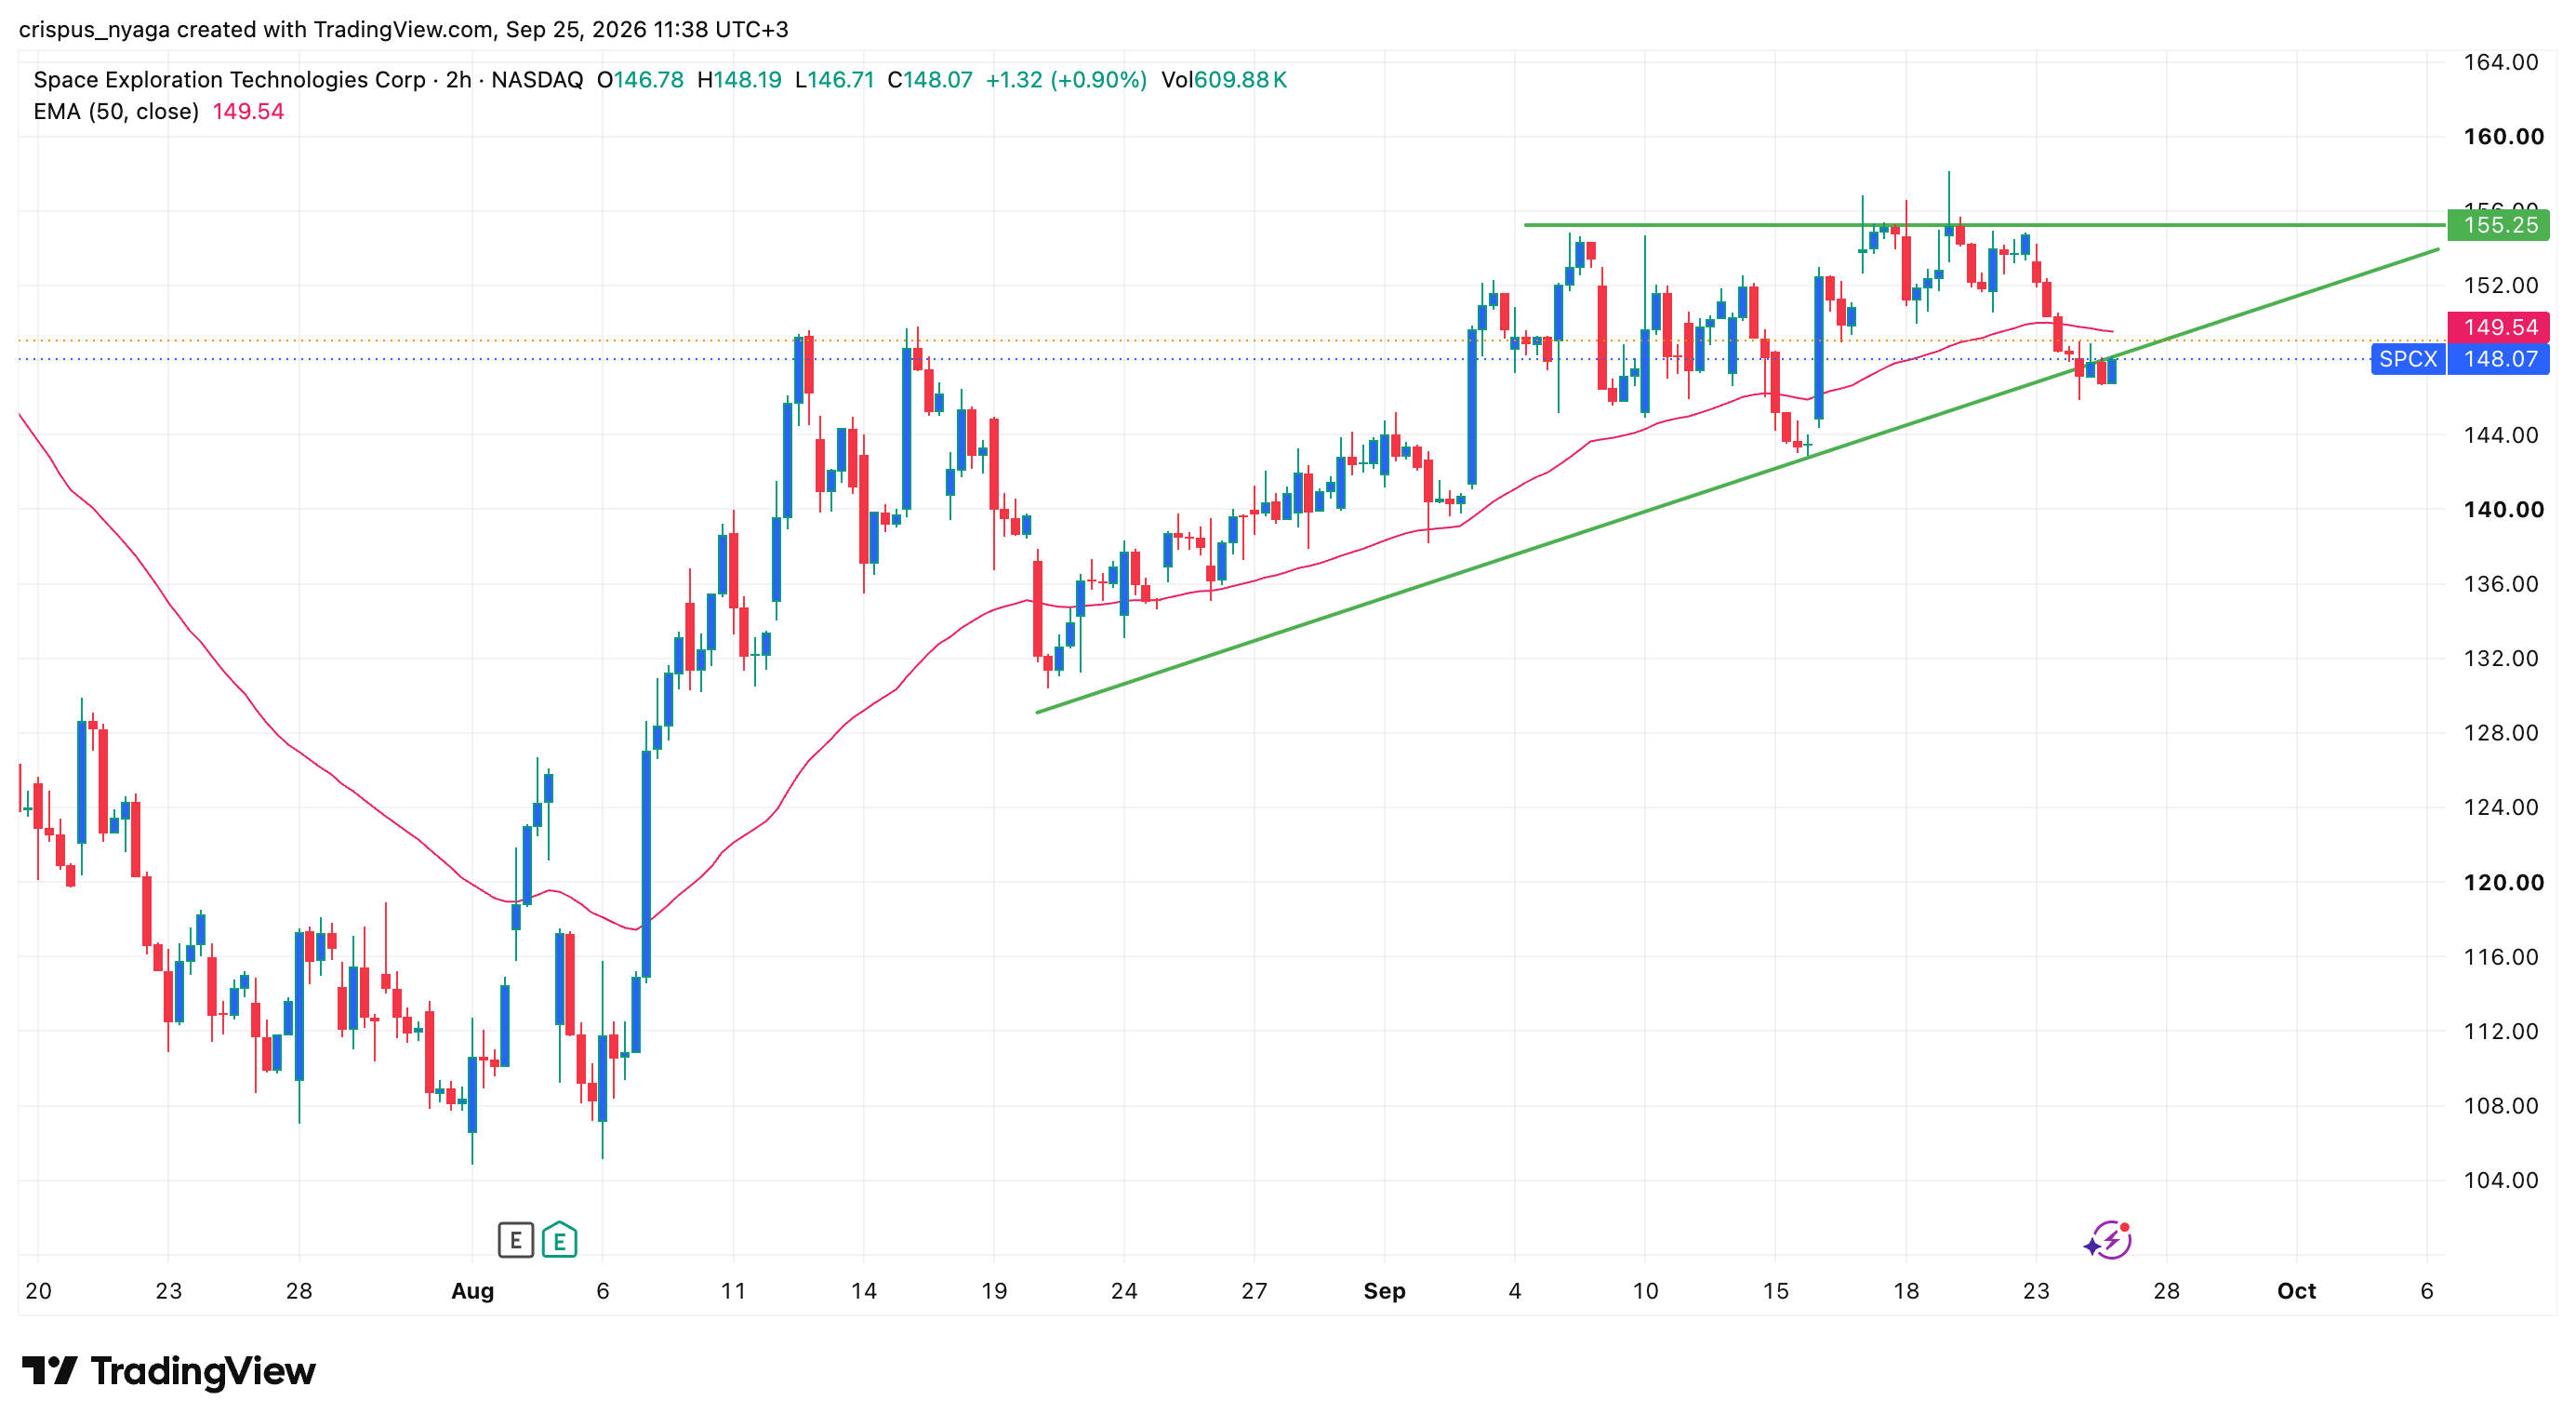Click the volume reading Vol 609.88K
2576x1427 pixels.
(x=1223, y=80)
